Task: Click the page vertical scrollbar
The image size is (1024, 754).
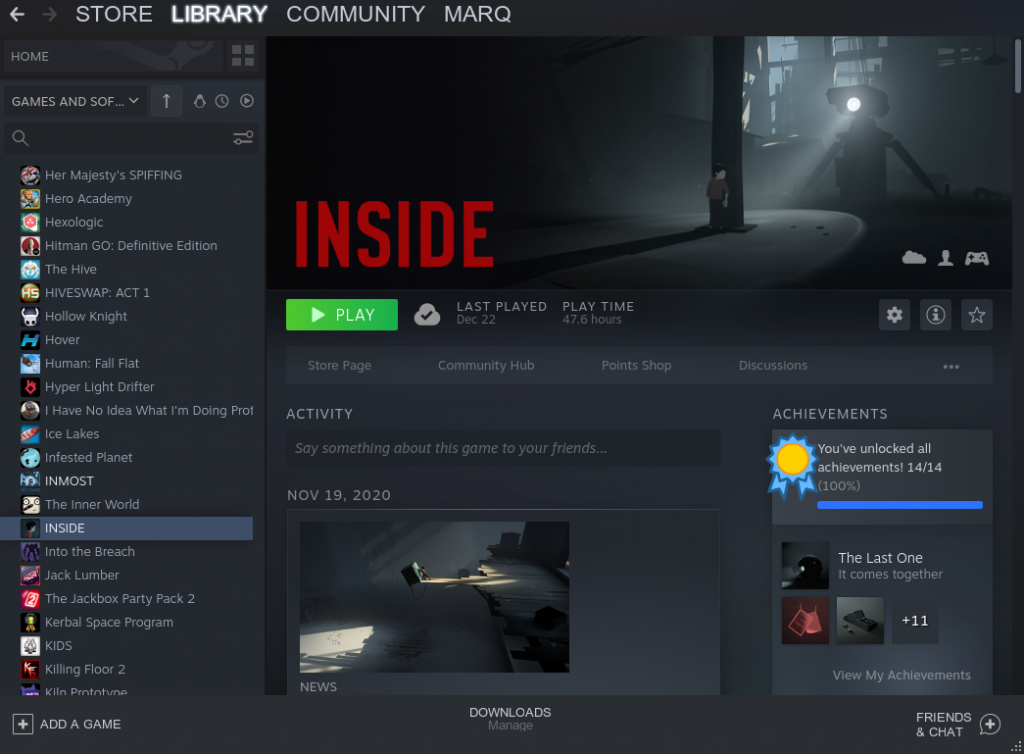Action: (1017, 66)
